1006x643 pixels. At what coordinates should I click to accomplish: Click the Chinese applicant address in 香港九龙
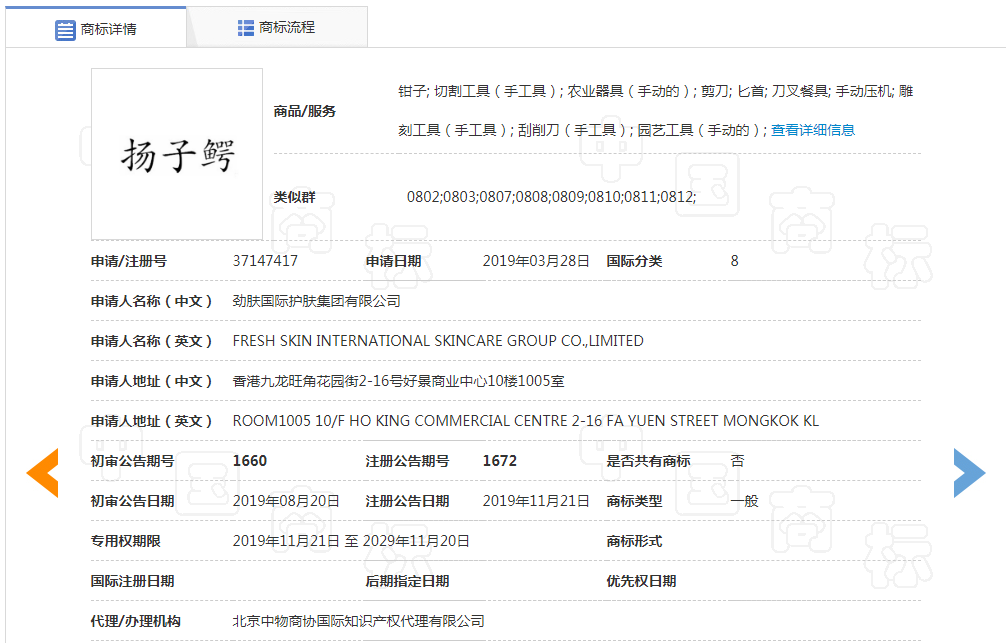[x=398, y=381]
